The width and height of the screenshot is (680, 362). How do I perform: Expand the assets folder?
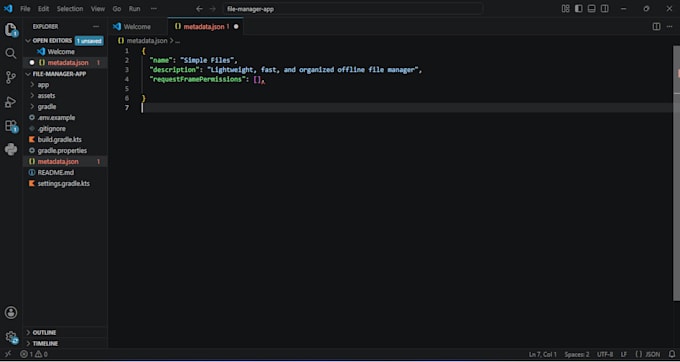[46, 96]
